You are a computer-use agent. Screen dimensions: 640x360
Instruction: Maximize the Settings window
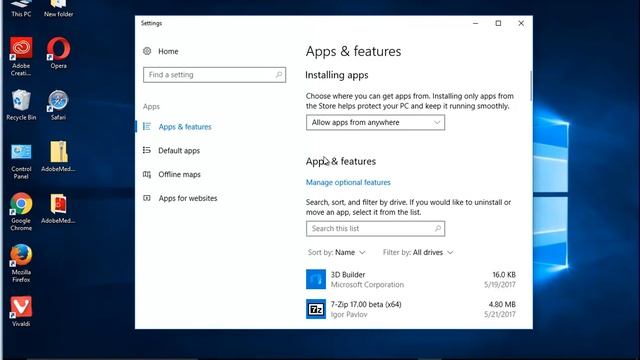pyautogui.click(x=498, y=23)
